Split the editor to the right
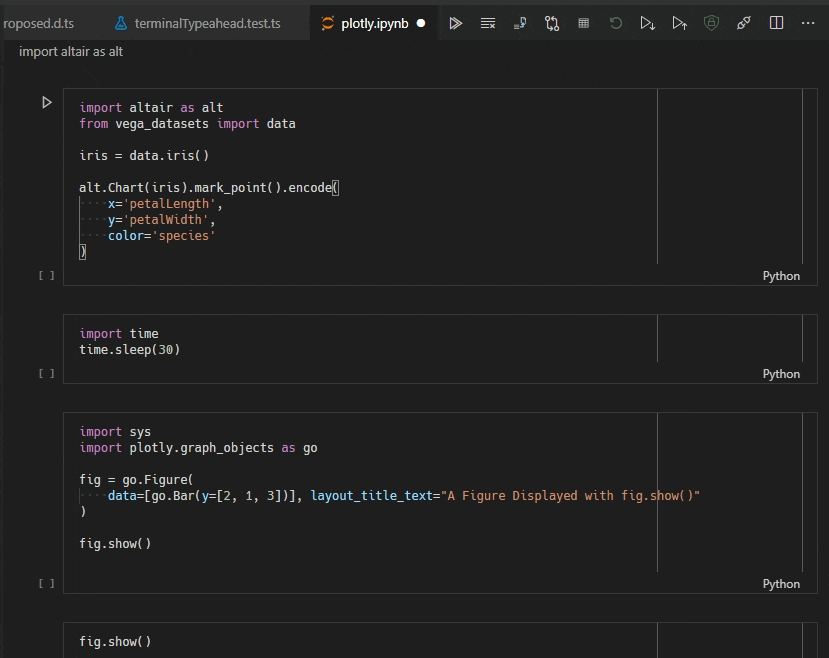Viewport: 829px width, 658px height. tap(776, 23)
